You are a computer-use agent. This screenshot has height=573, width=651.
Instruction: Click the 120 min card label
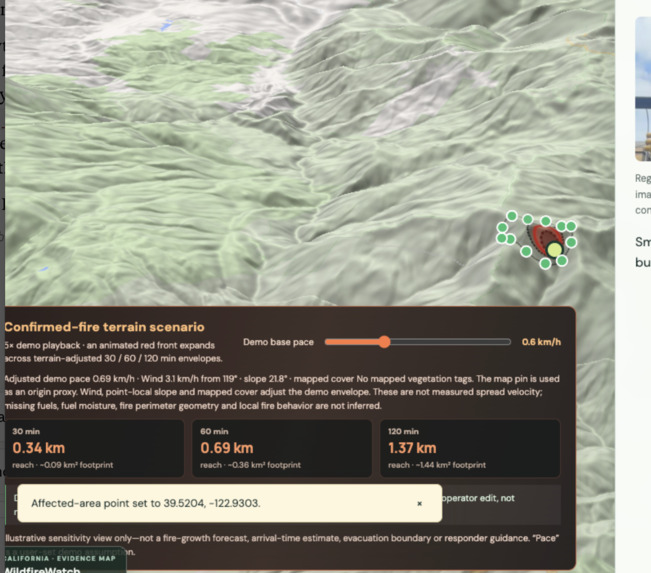(403, 431)
